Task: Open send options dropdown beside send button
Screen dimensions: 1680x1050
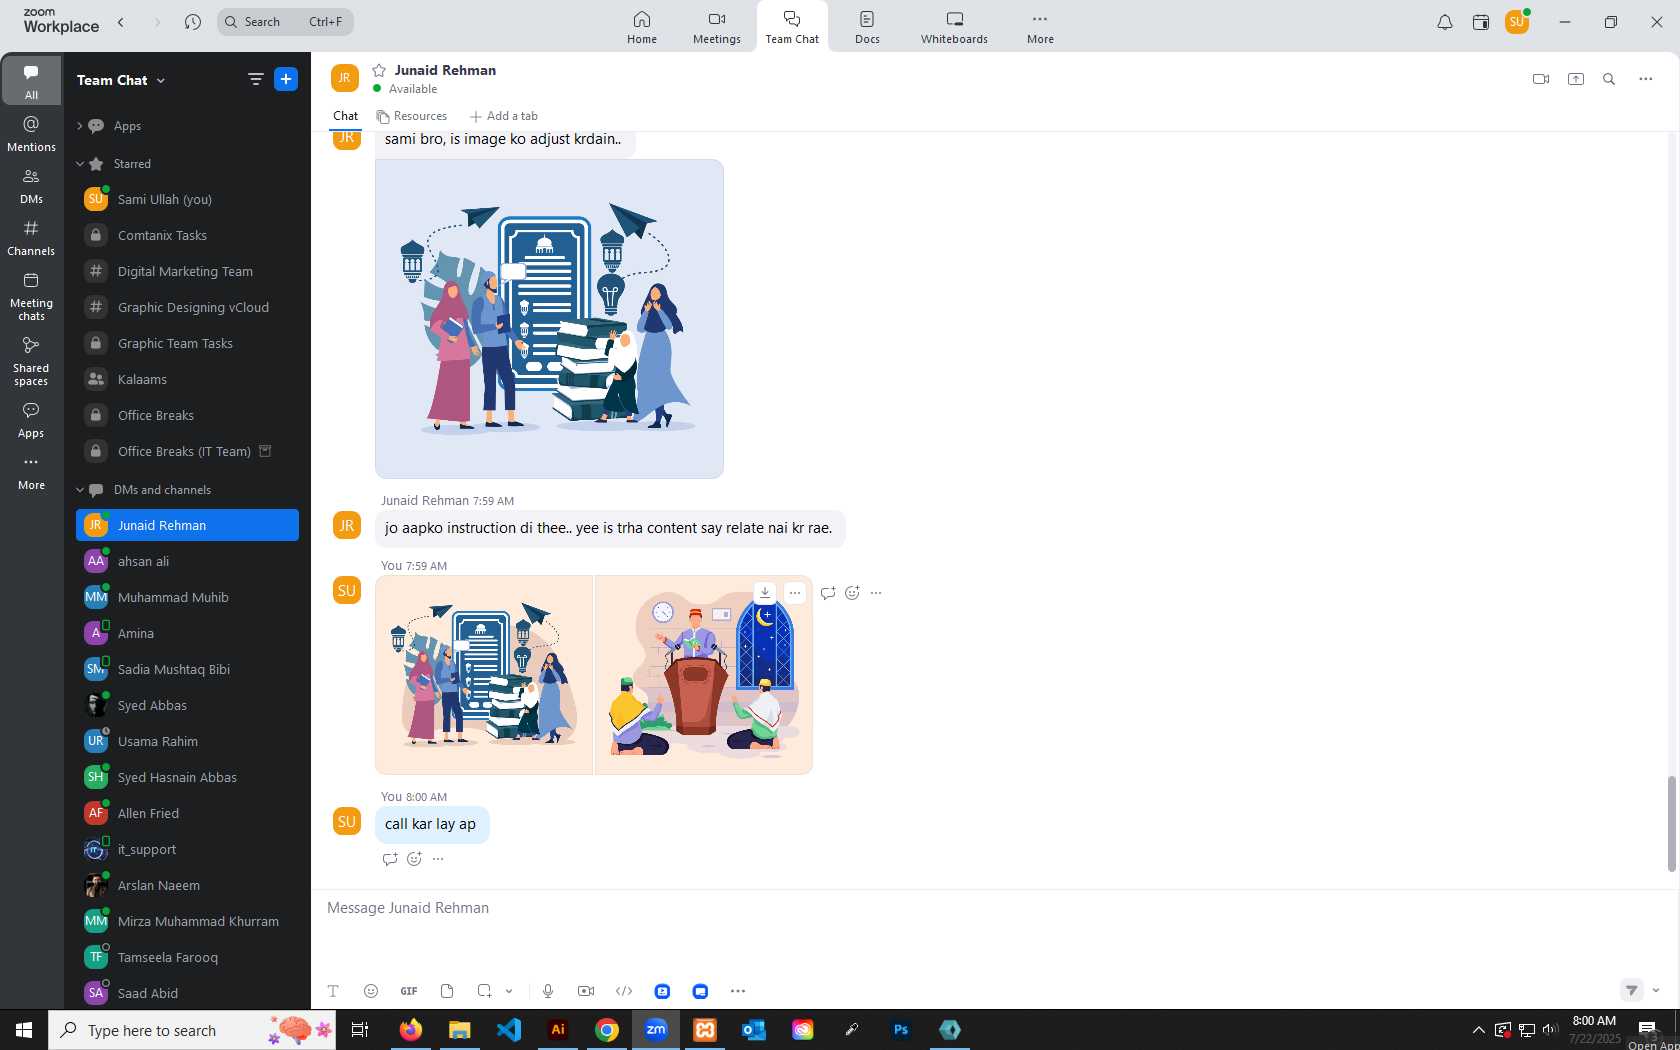Action: tap(1656, 990)
